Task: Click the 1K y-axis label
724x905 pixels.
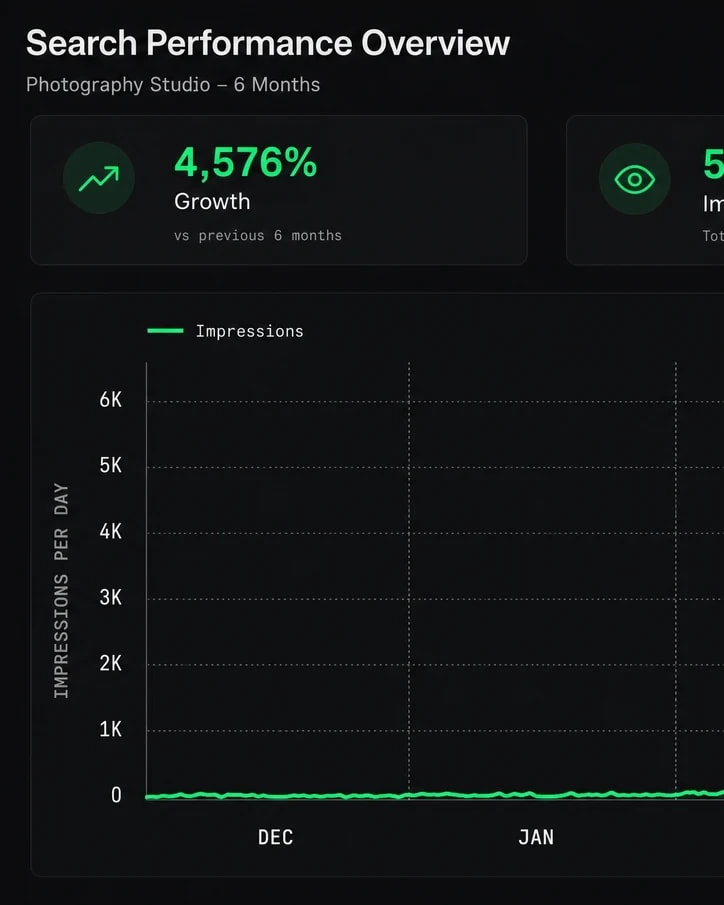Action: coord(111,729)
